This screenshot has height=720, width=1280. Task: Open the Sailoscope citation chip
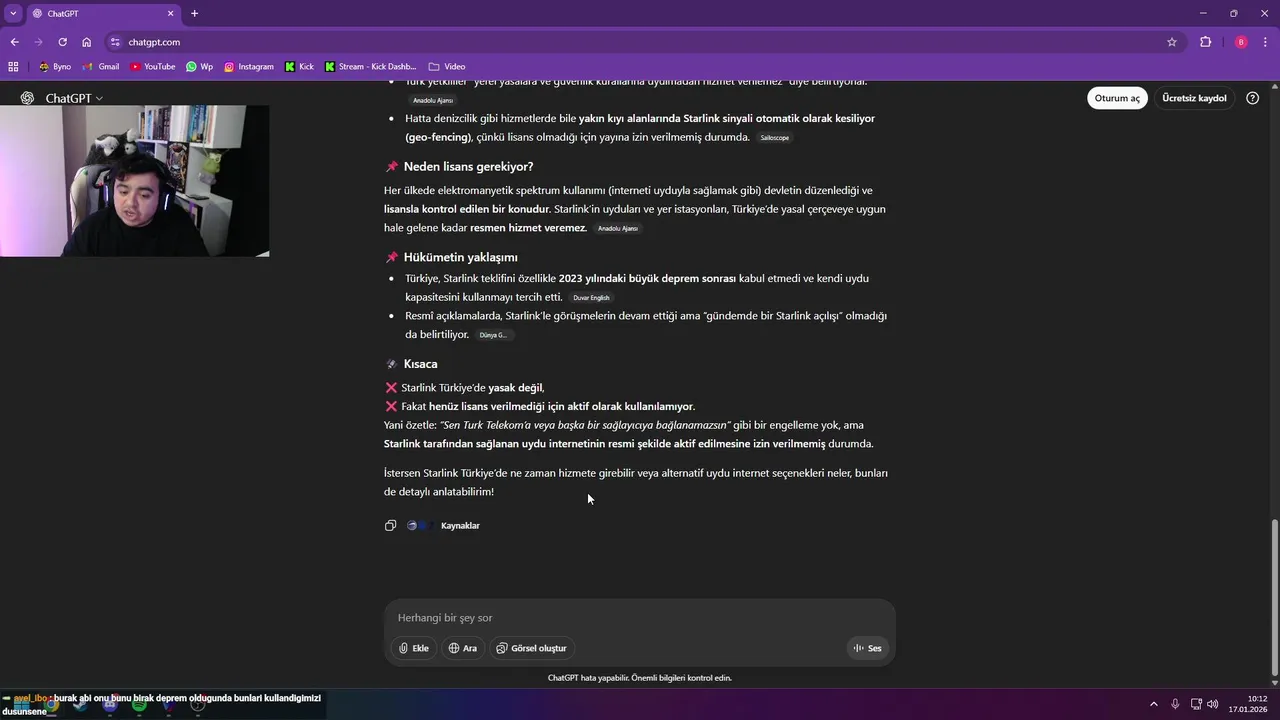[775, 138]
